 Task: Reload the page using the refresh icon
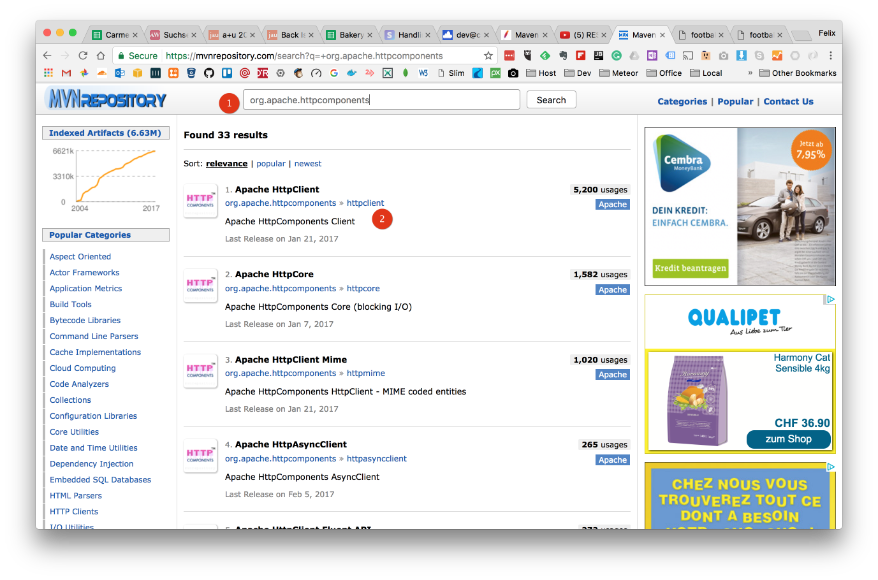[84, 56]
